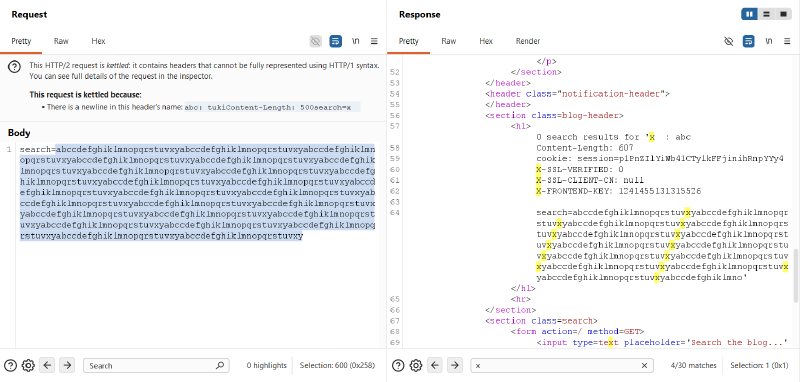Image resolution: width=800 pixels, height=382 pixels.
Task: Toggle \n line endings in Request panel
Action: pos(355,41)
